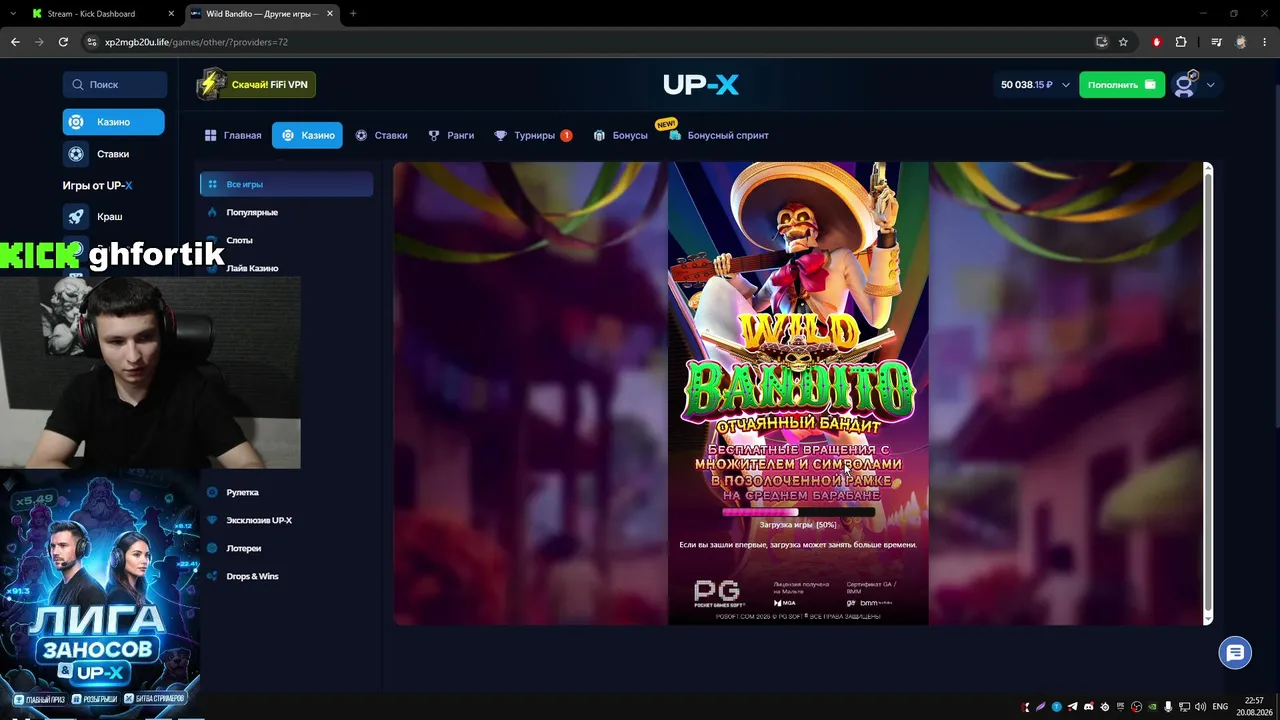Open the media control icon in the toolbar
This screenshot has height=720, width=1280.
pyautogui.click(x=1216, y=42)
